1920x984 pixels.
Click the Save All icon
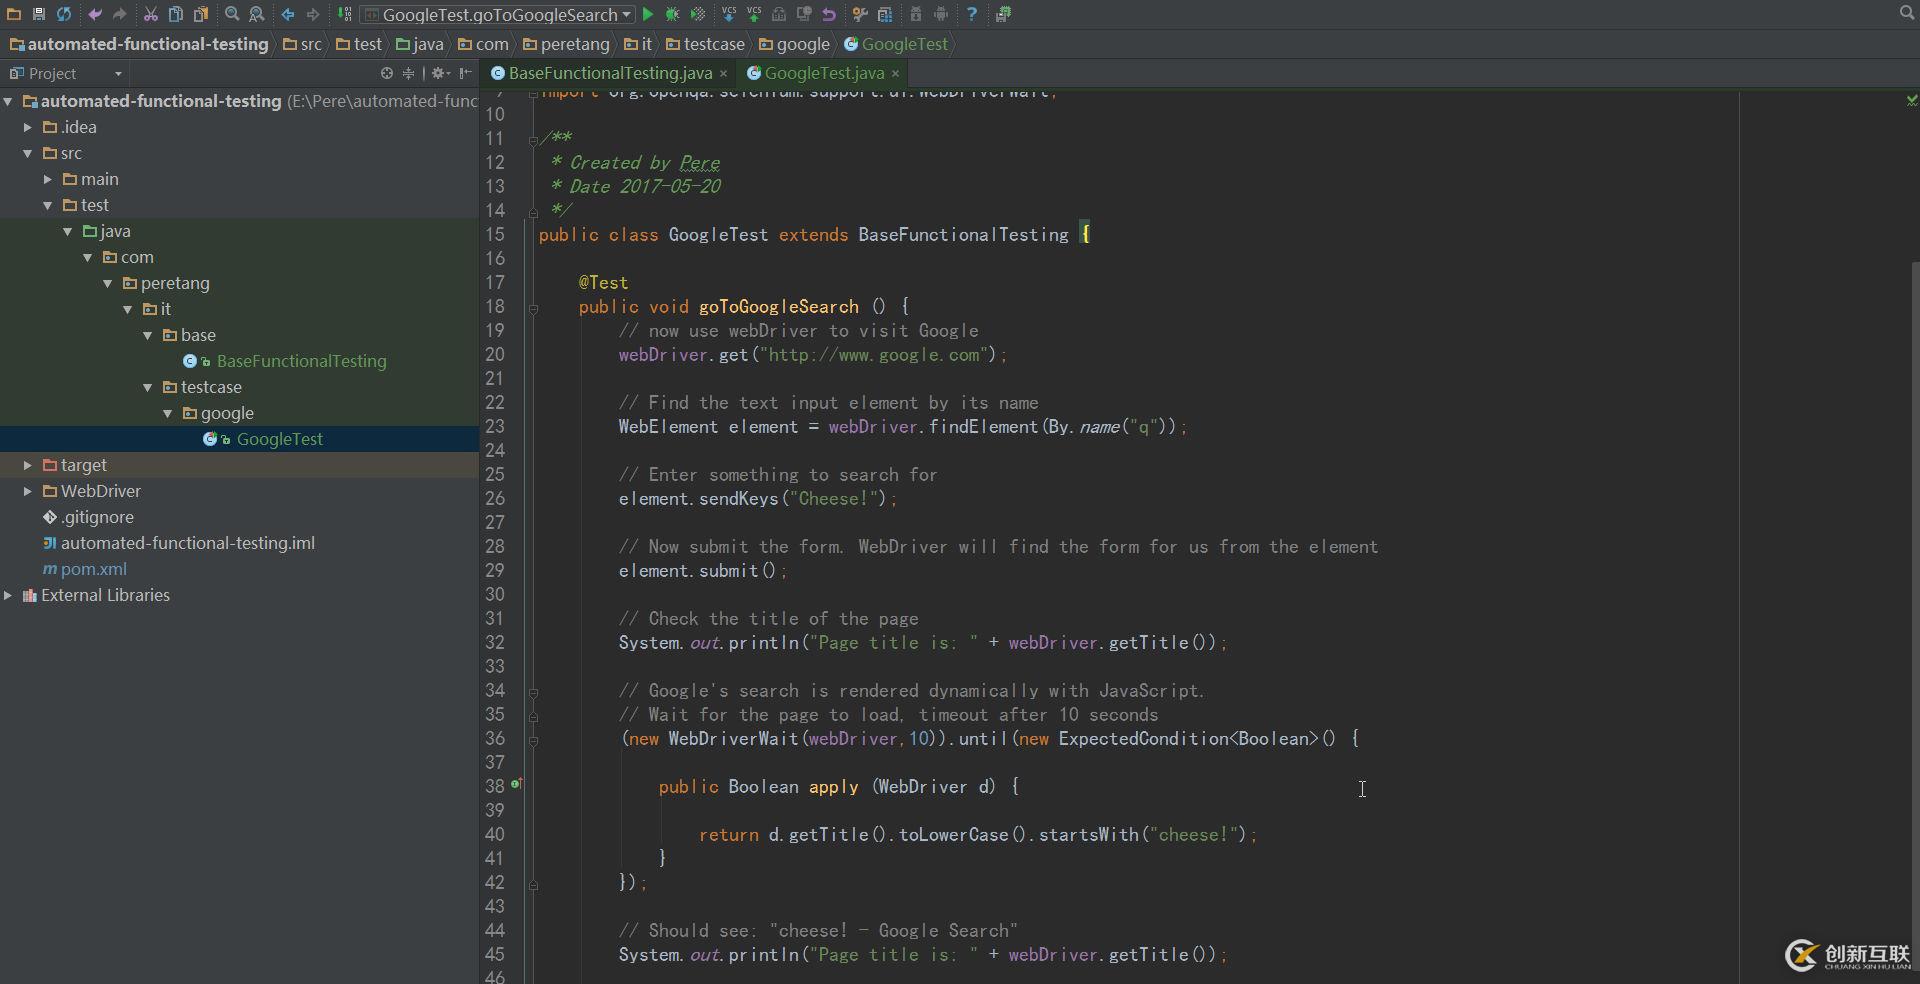[x=39, y=14]
